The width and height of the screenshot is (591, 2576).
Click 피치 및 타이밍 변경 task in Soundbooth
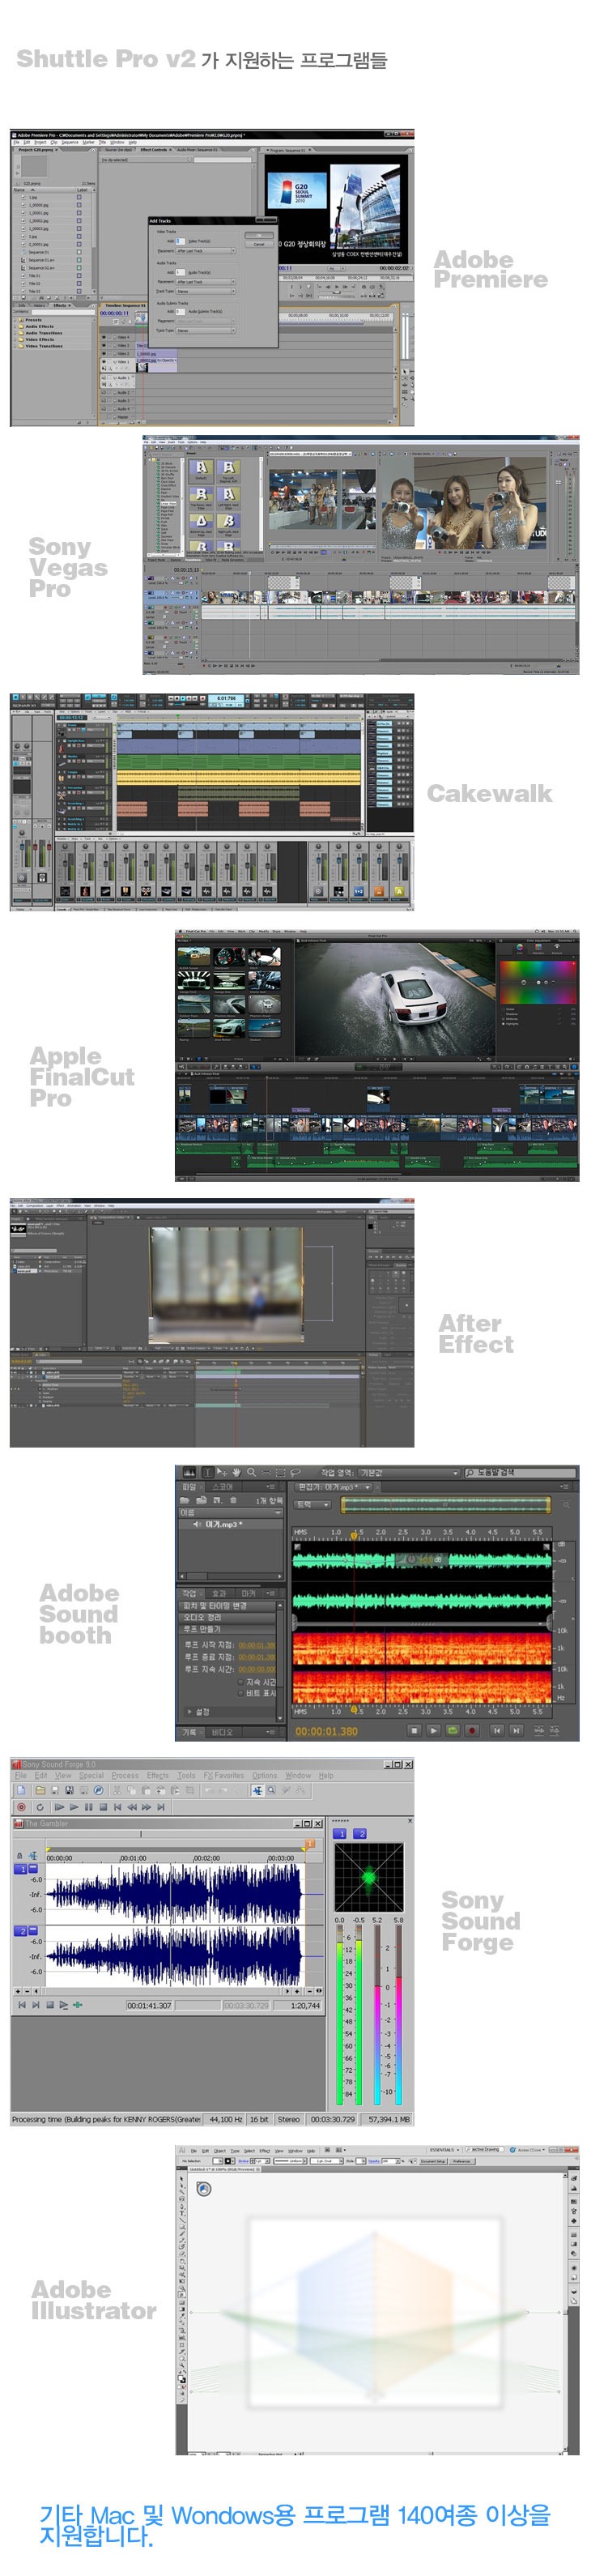(x=227, y=1605)
